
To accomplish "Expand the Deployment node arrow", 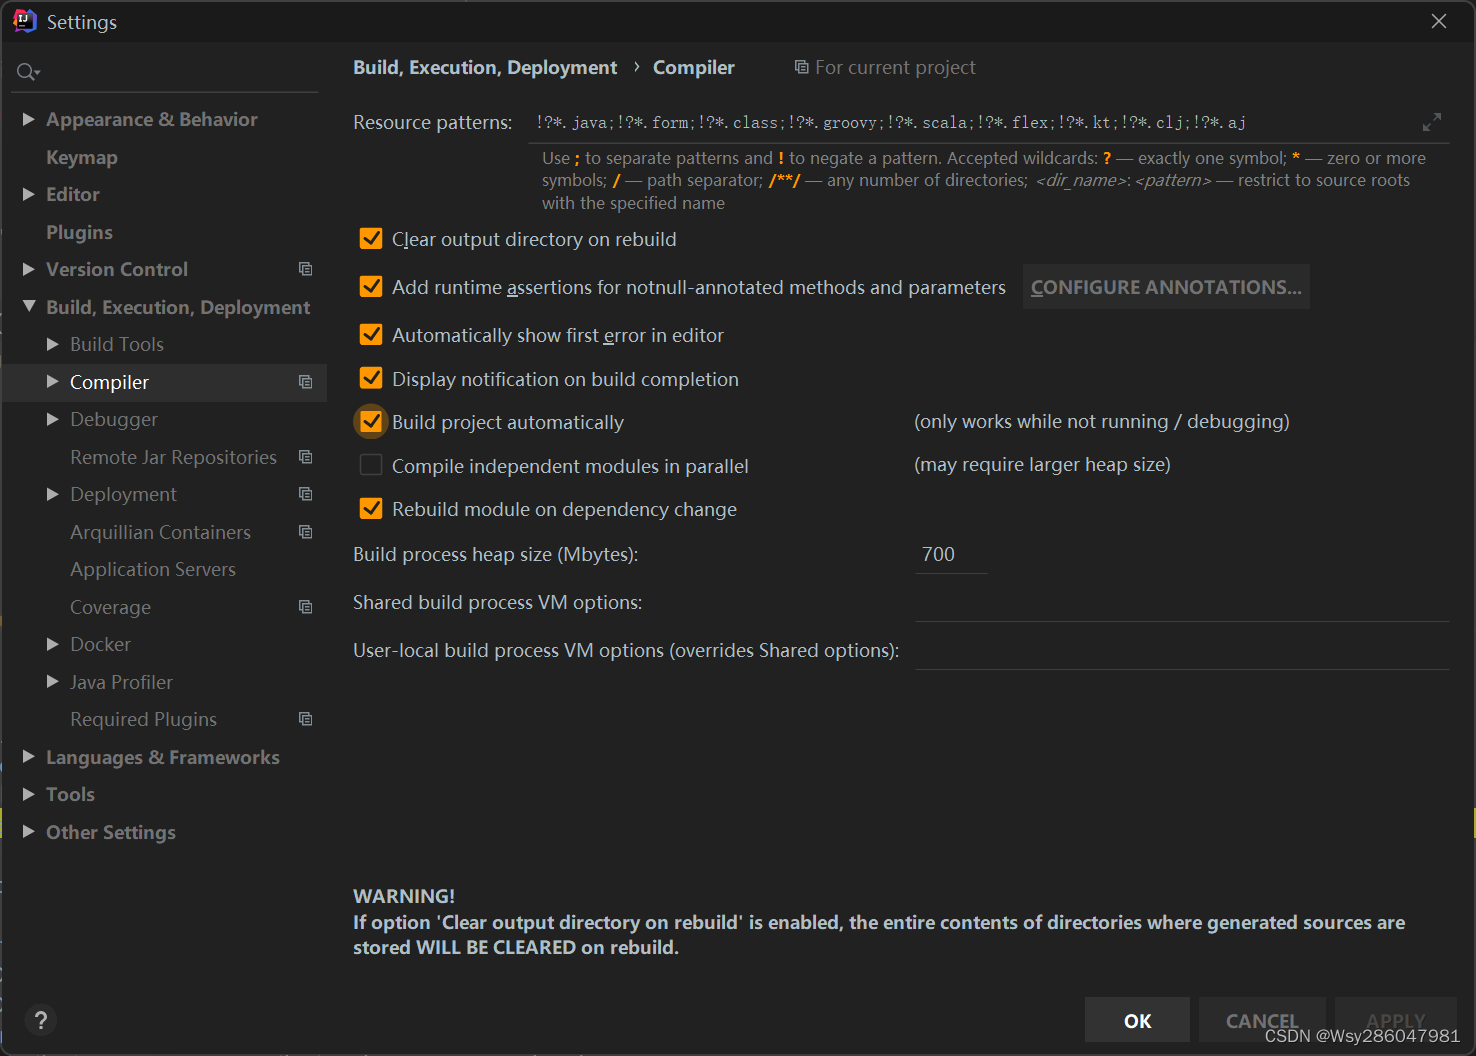I will point(53,494).
